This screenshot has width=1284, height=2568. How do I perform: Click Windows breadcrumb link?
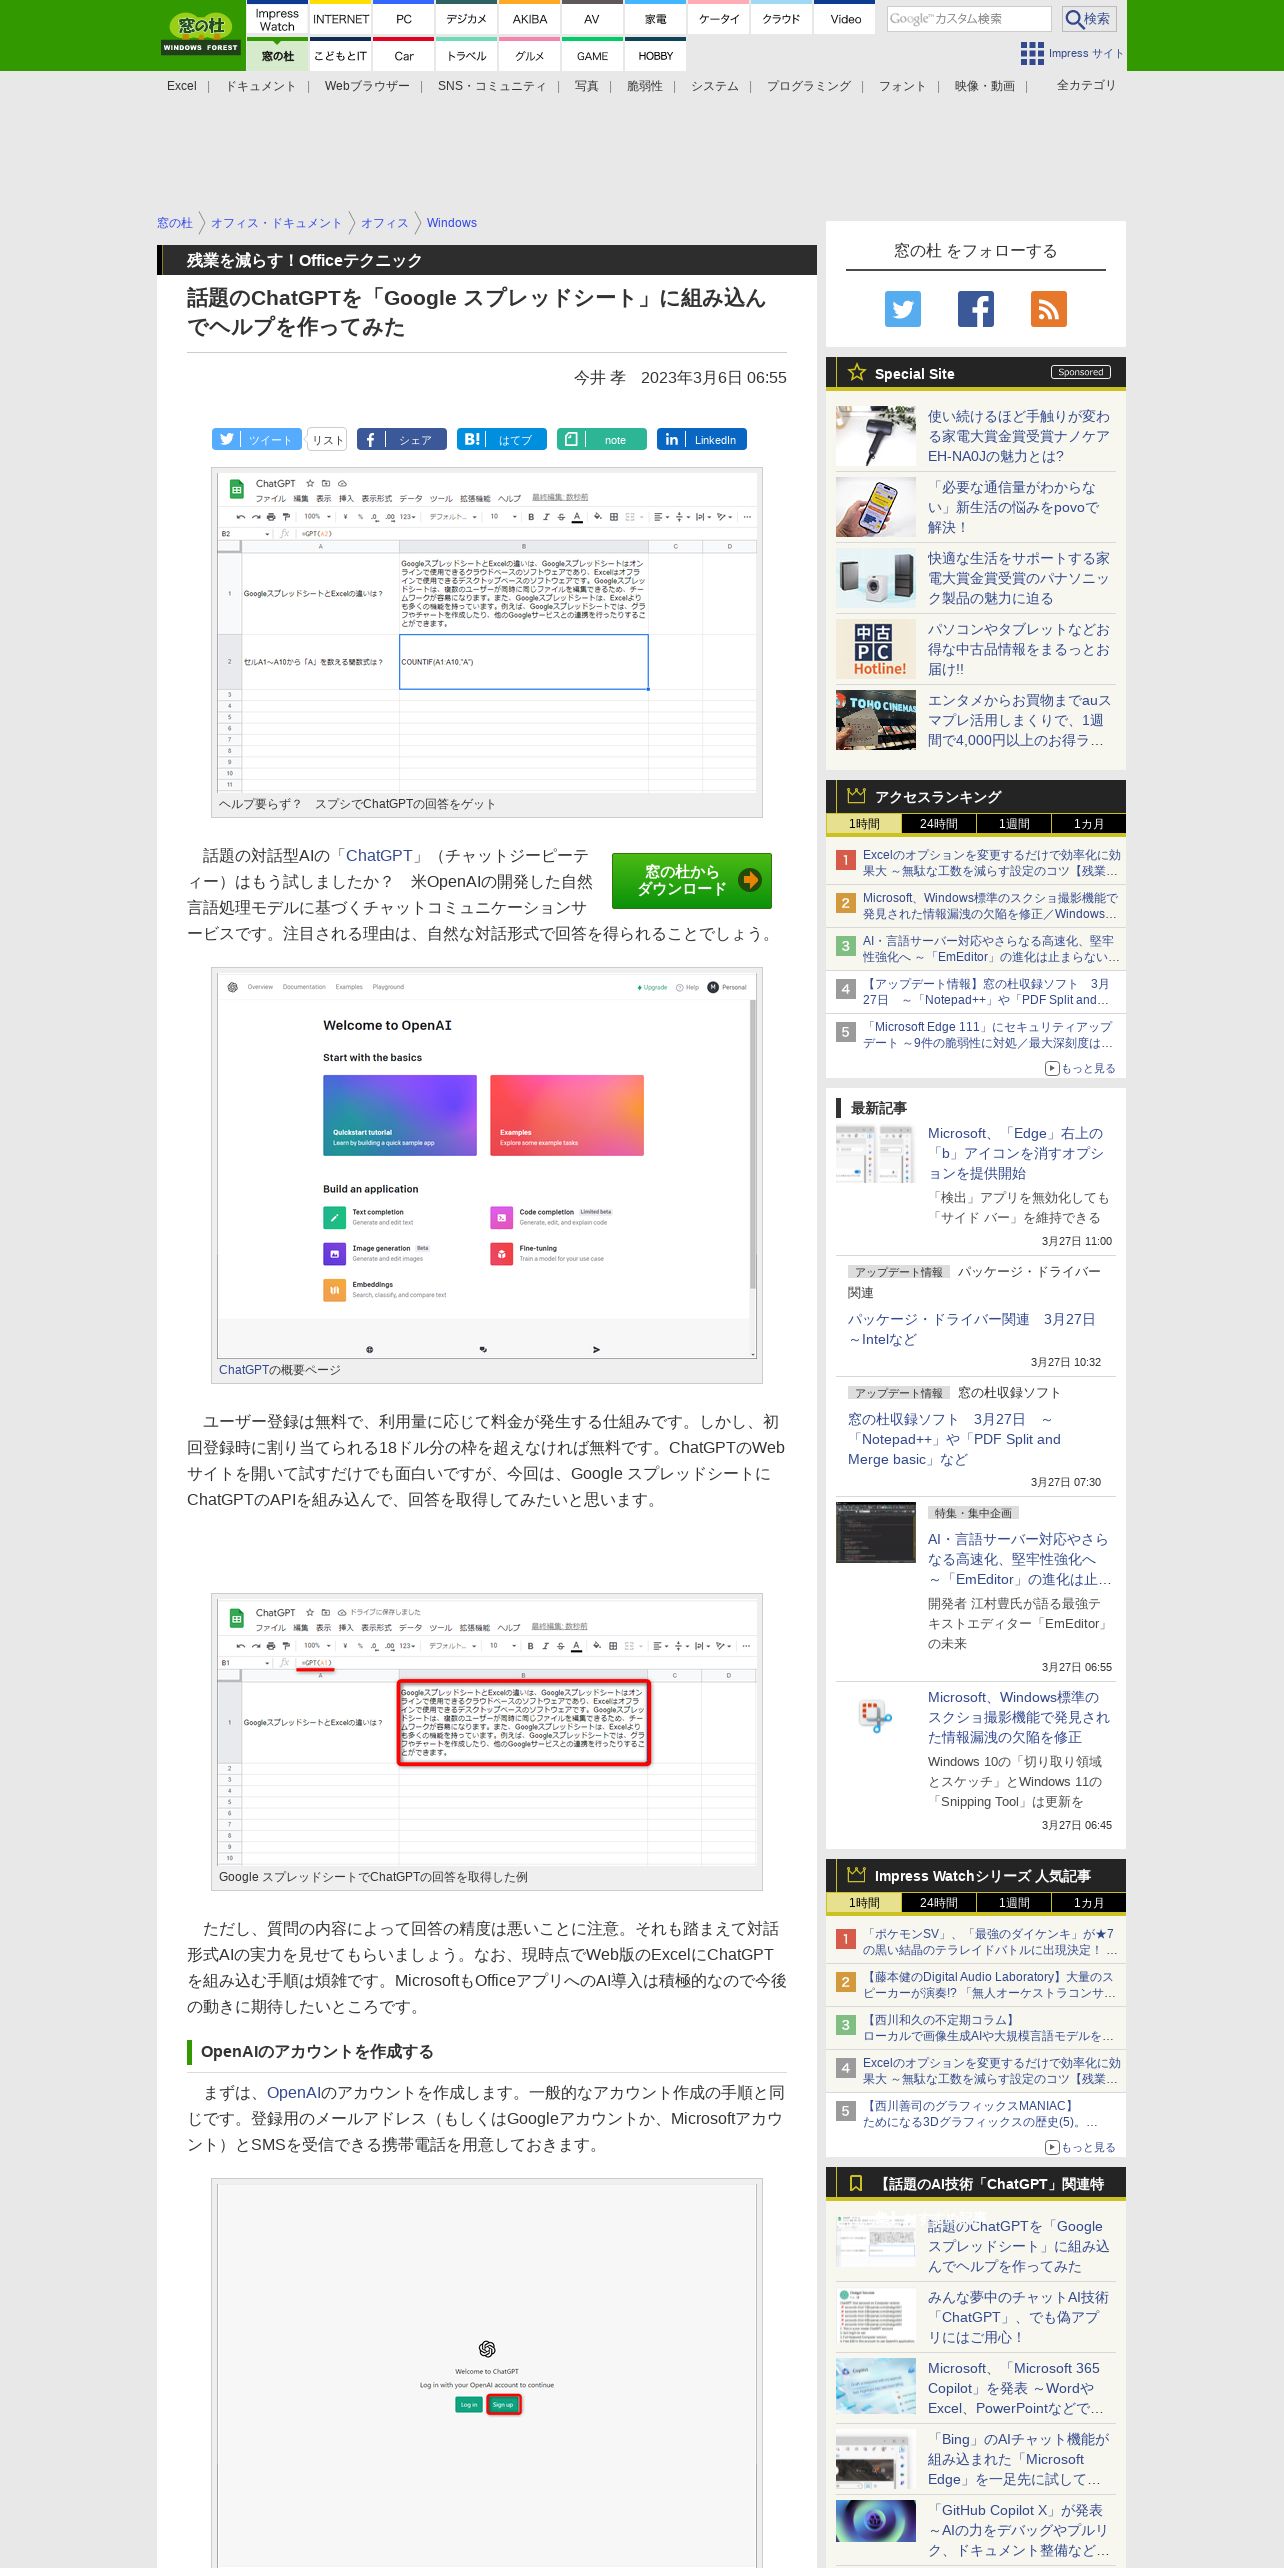(x=452, y=223)
